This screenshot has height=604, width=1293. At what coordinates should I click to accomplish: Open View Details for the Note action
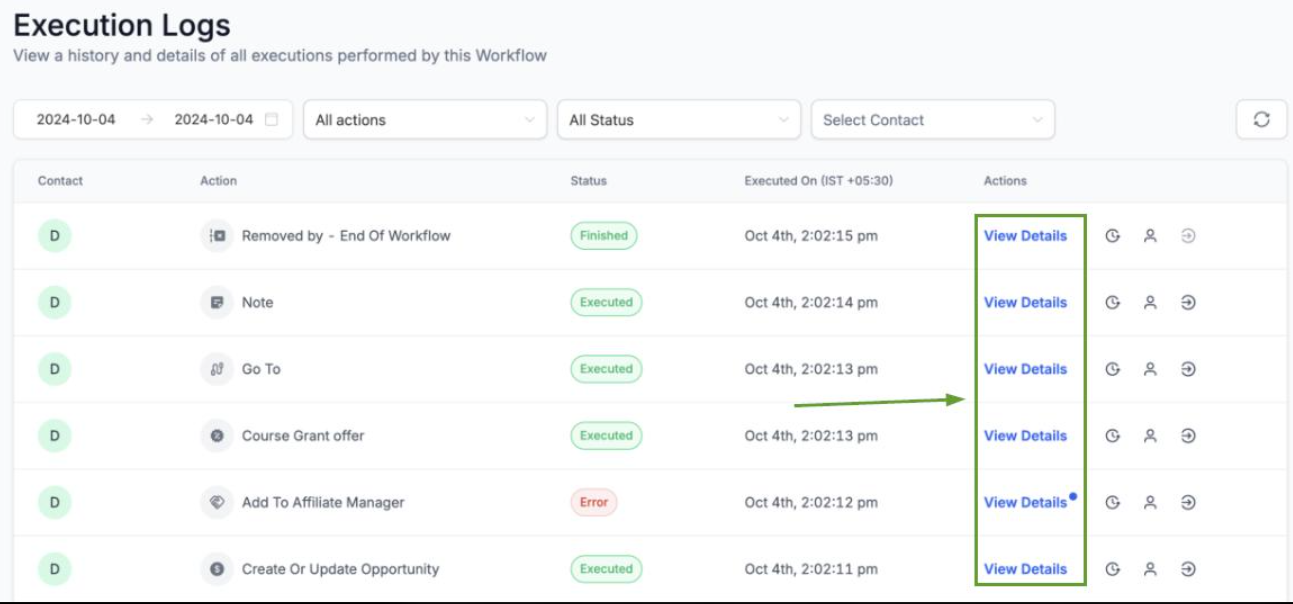tap(1025, 302)
